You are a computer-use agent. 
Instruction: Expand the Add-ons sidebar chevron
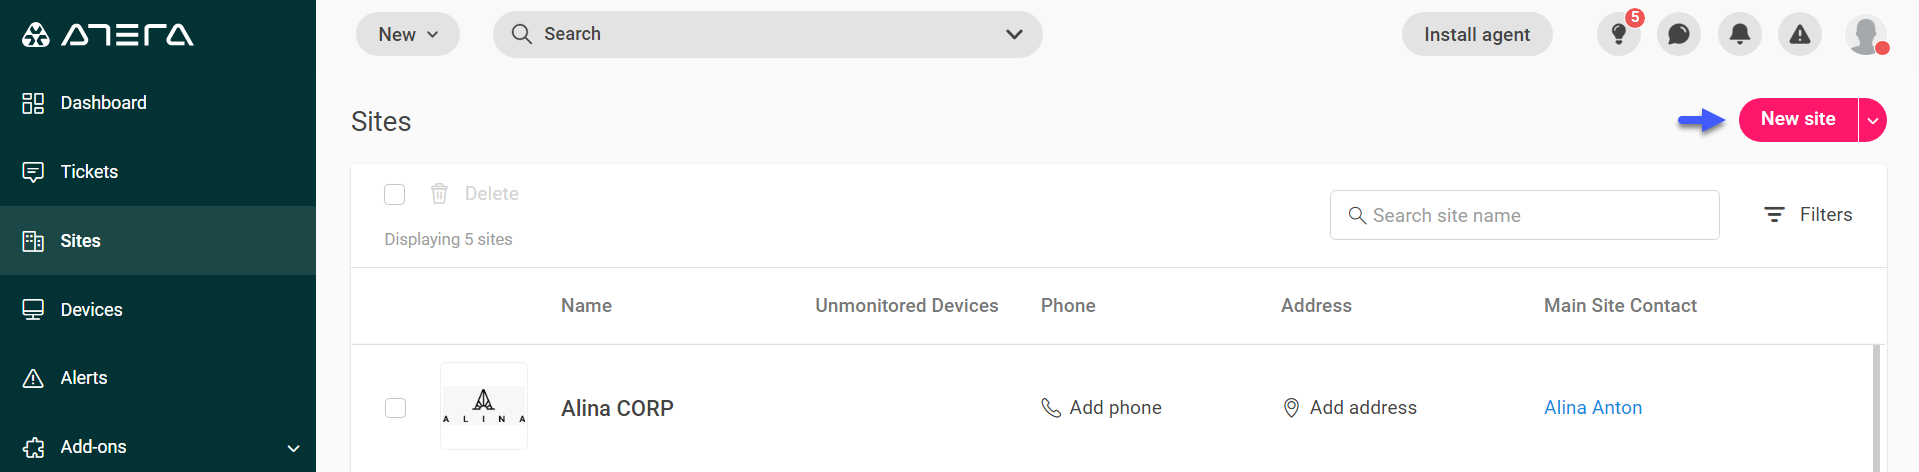(293, 448)
